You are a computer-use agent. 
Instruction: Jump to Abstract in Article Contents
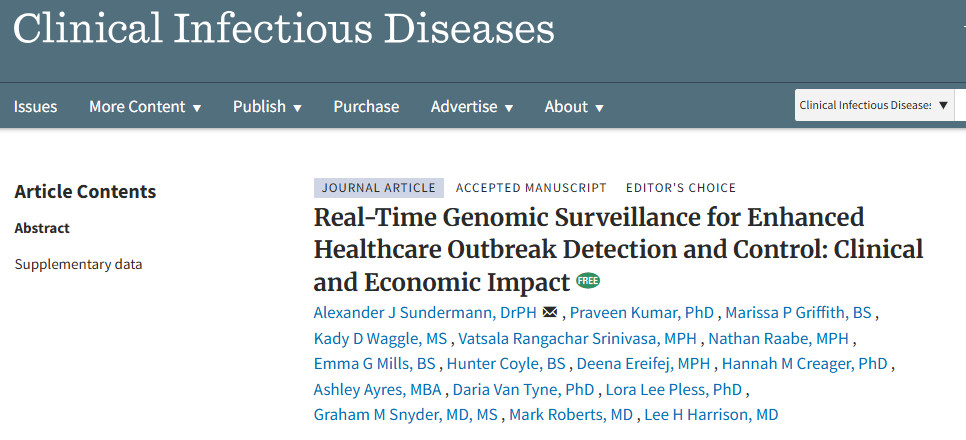click(x=42, y=228)
